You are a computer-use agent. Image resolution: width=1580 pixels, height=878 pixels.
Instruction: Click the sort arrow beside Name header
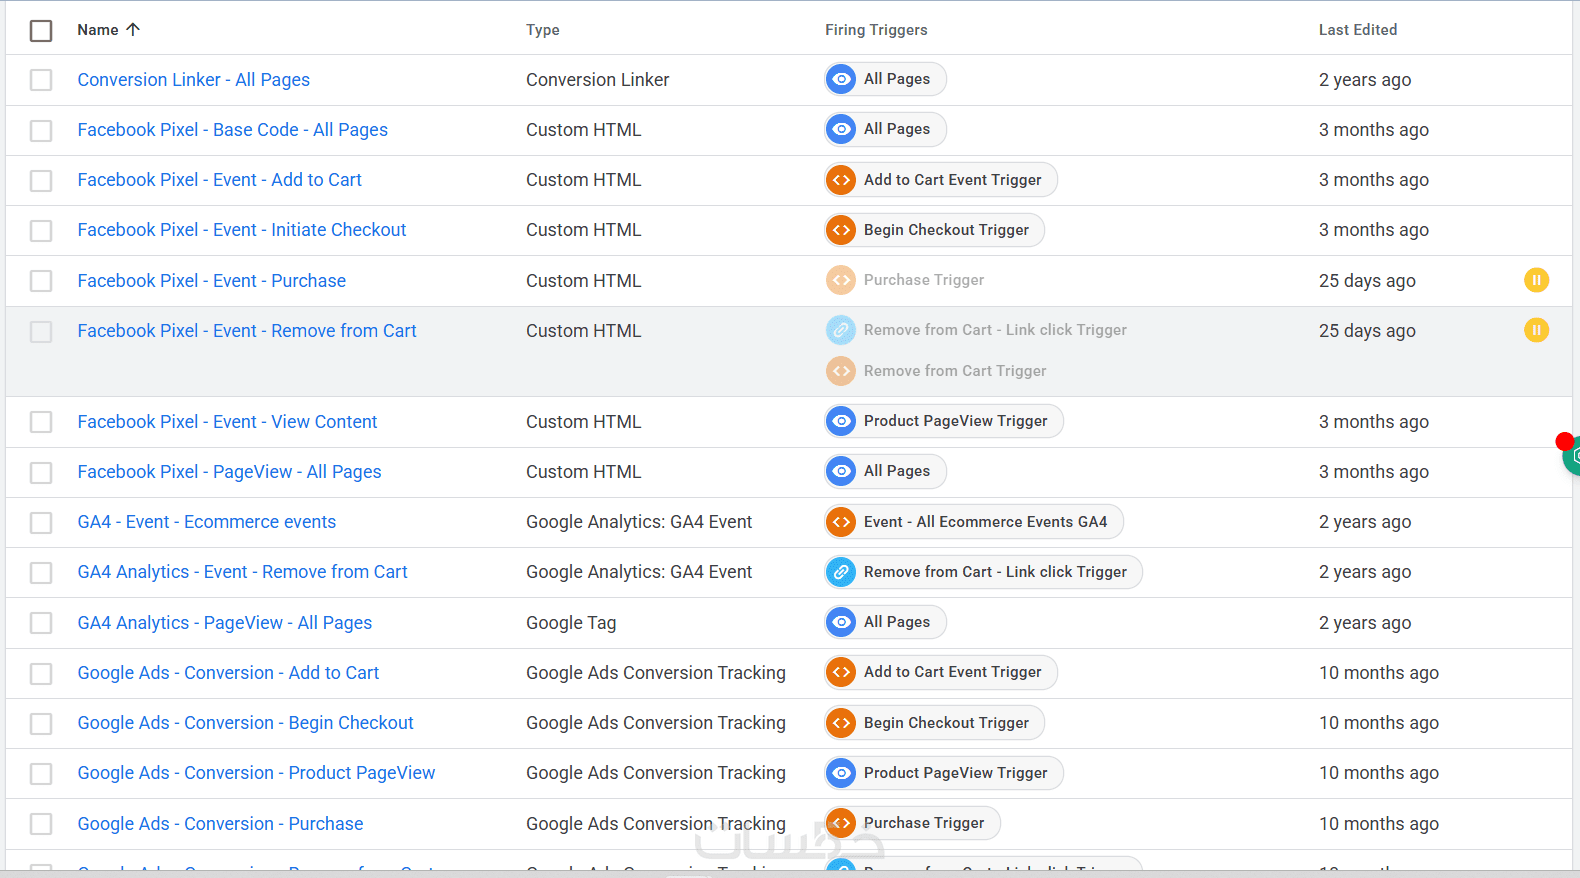133,30
